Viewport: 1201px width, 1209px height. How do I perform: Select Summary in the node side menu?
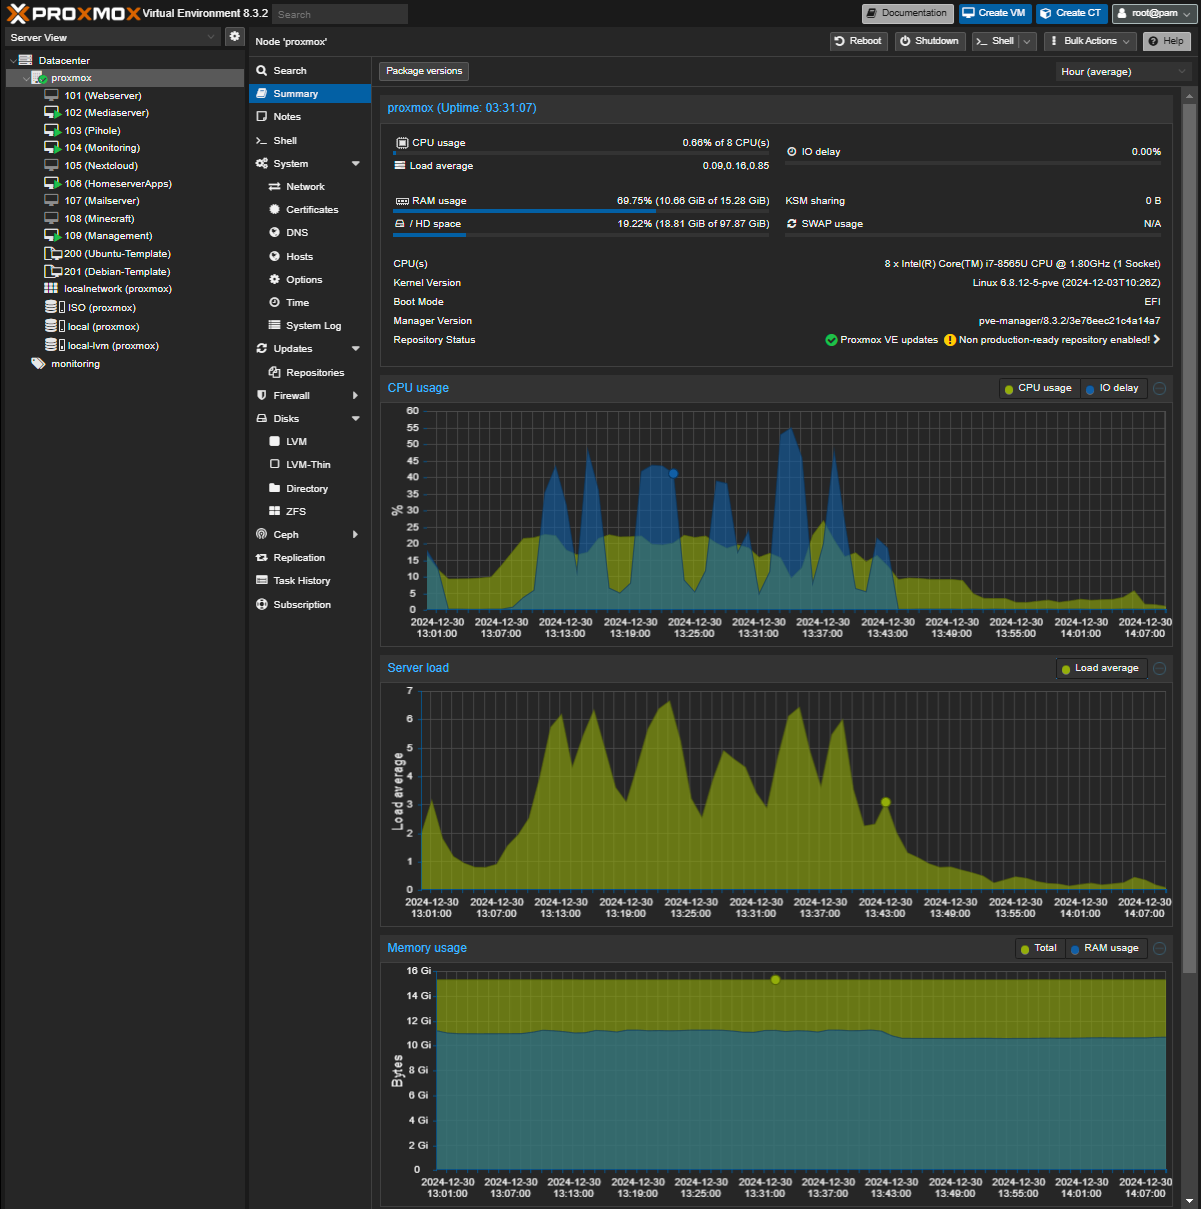(310, 94)
